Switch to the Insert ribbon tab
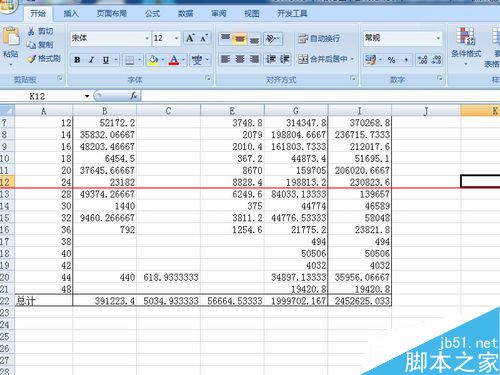Screen dimensions: 500x375 [x=71, y=14]
